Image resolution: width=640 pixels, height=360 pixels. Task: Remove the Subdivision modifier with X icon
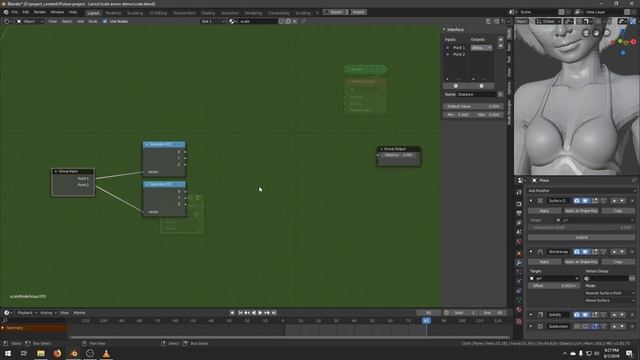(x=632, y=326)
